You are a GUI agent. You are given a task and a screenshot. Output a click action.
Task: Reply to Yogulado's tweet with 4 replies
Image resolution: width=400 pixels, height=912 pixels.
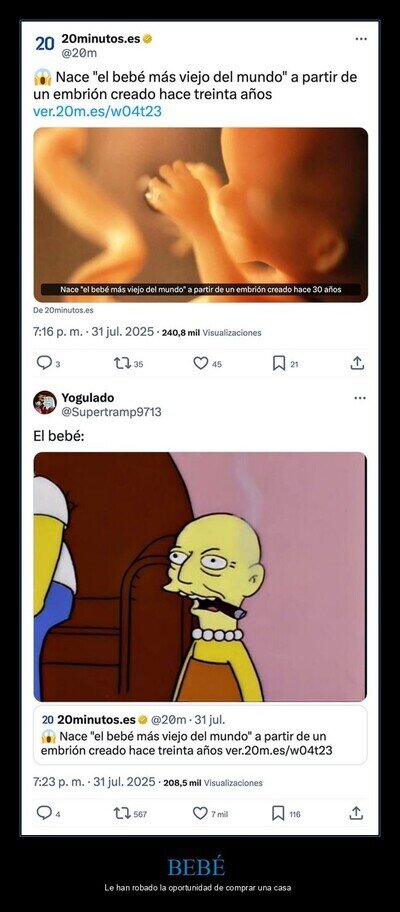[x=44, y=813]
